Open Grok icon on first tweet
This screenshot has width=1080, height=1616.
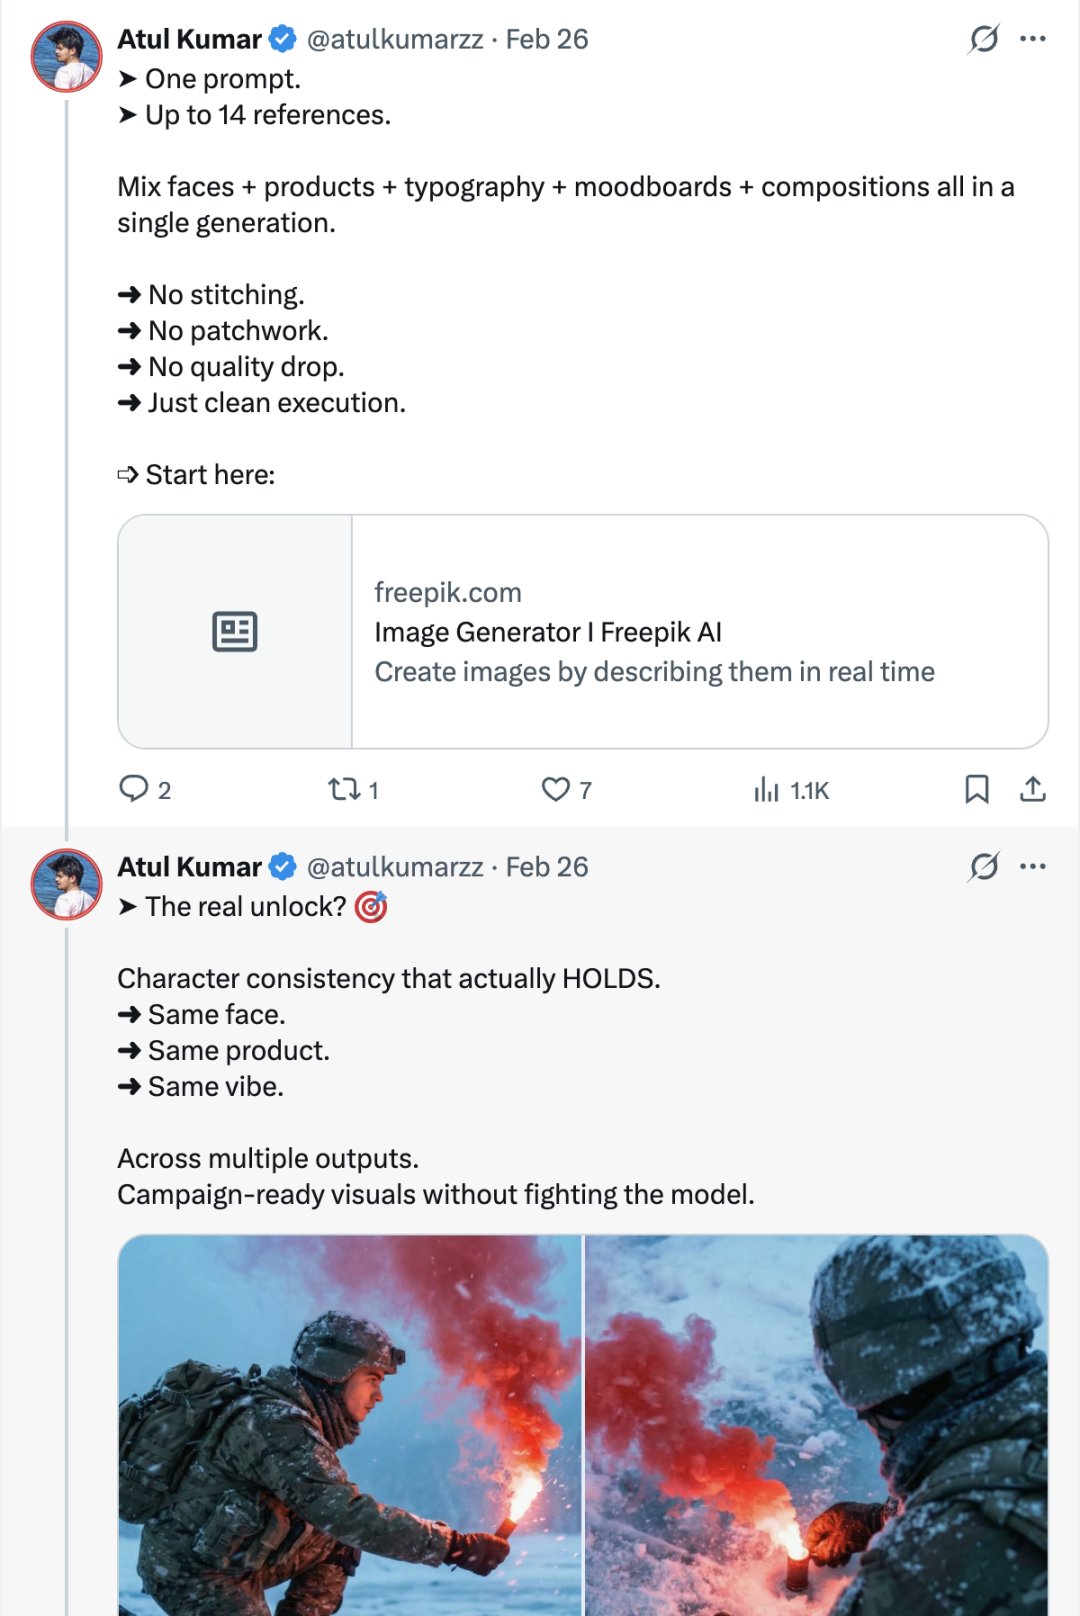click(x=984, y=39)
